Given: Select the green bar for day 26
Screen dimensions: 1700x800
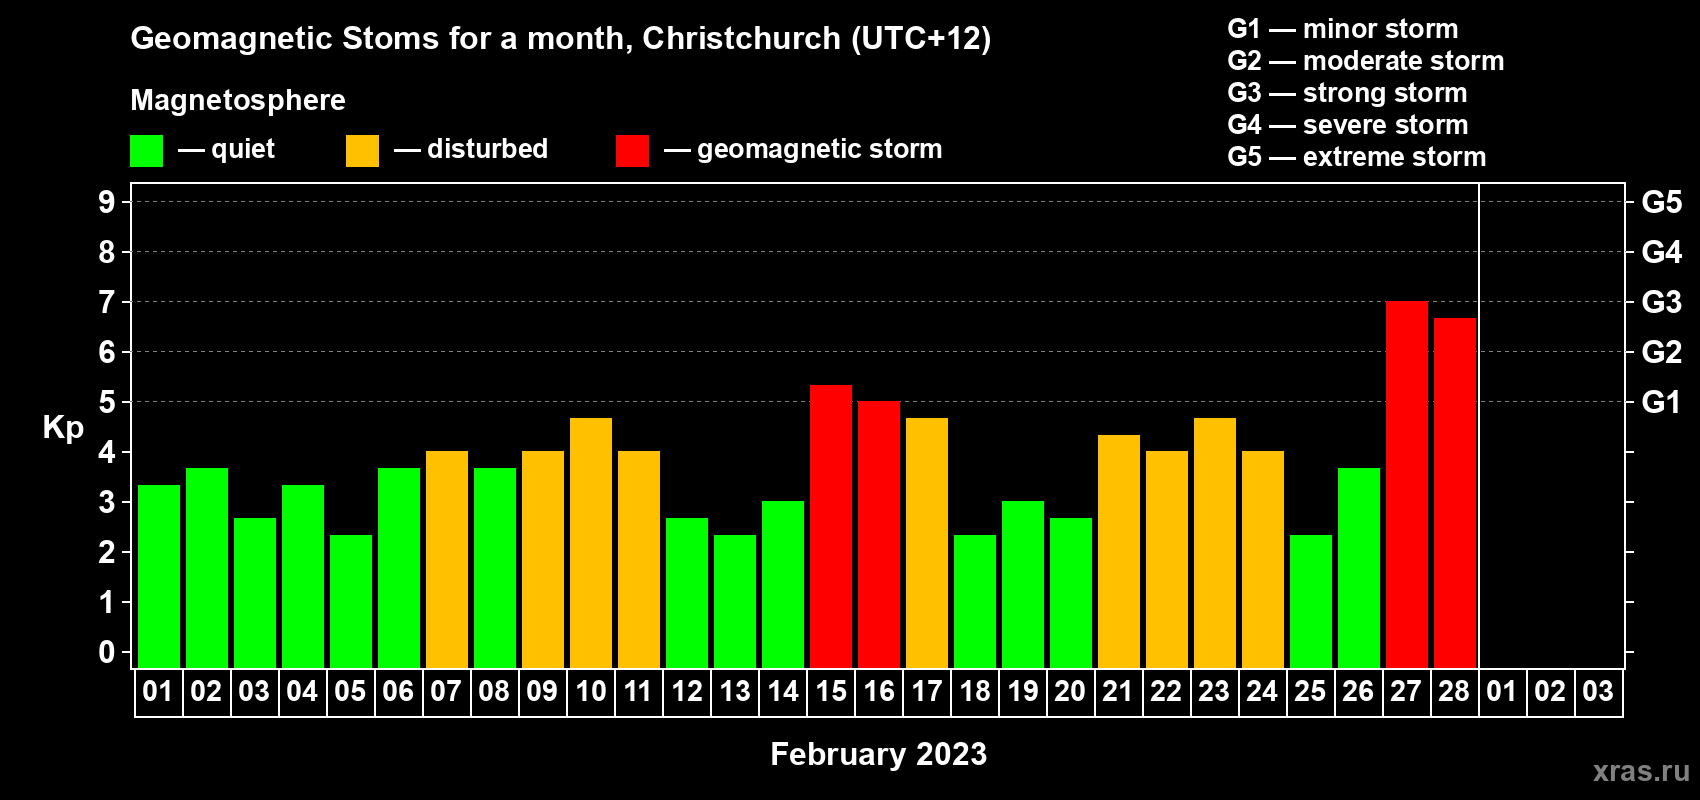Looking at the screenshot, I should coord(1359,568).
